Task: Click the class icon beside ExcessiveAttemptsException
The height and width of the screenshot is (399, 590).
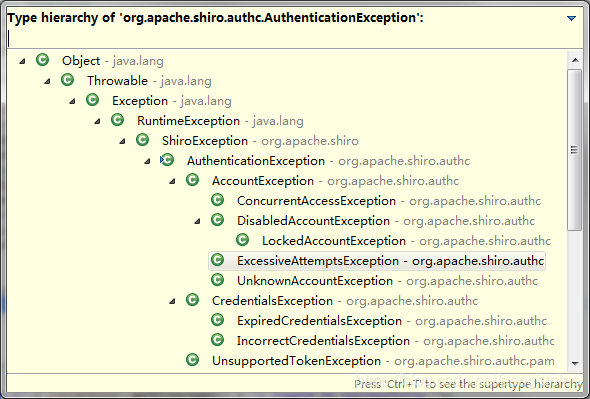Action: (x=217, y=259)
